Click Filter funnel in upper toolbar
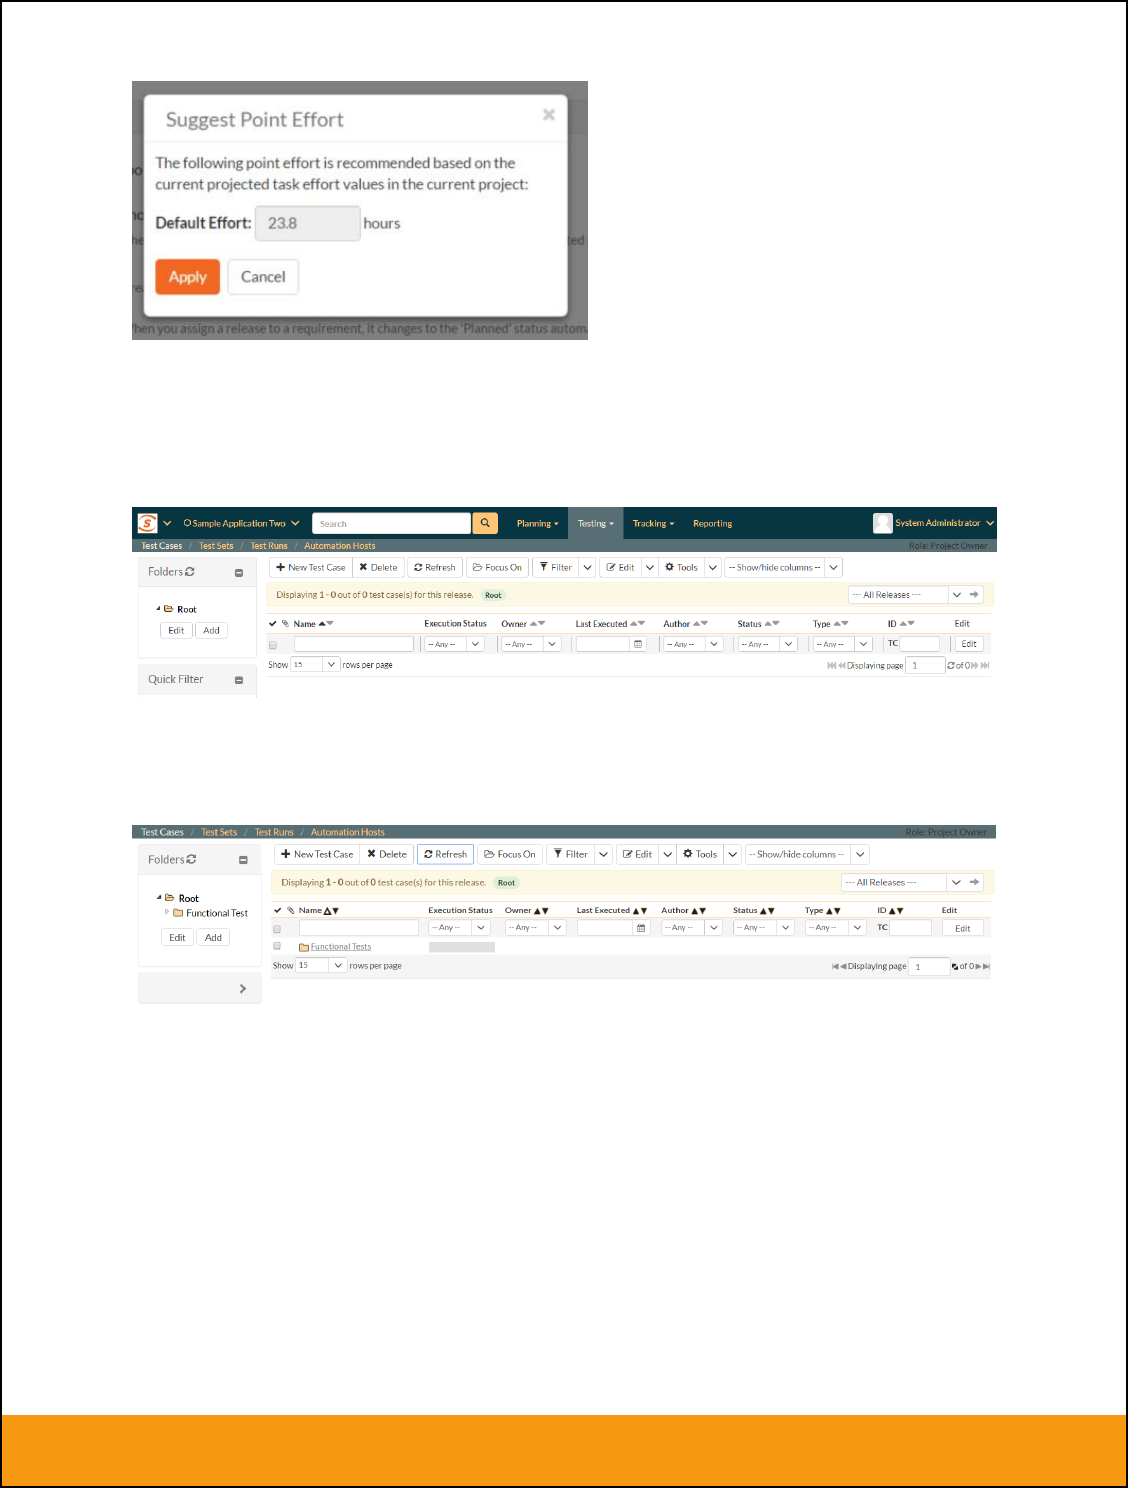This screenshot has width=1128, height=1488. [x=556, y=567]
